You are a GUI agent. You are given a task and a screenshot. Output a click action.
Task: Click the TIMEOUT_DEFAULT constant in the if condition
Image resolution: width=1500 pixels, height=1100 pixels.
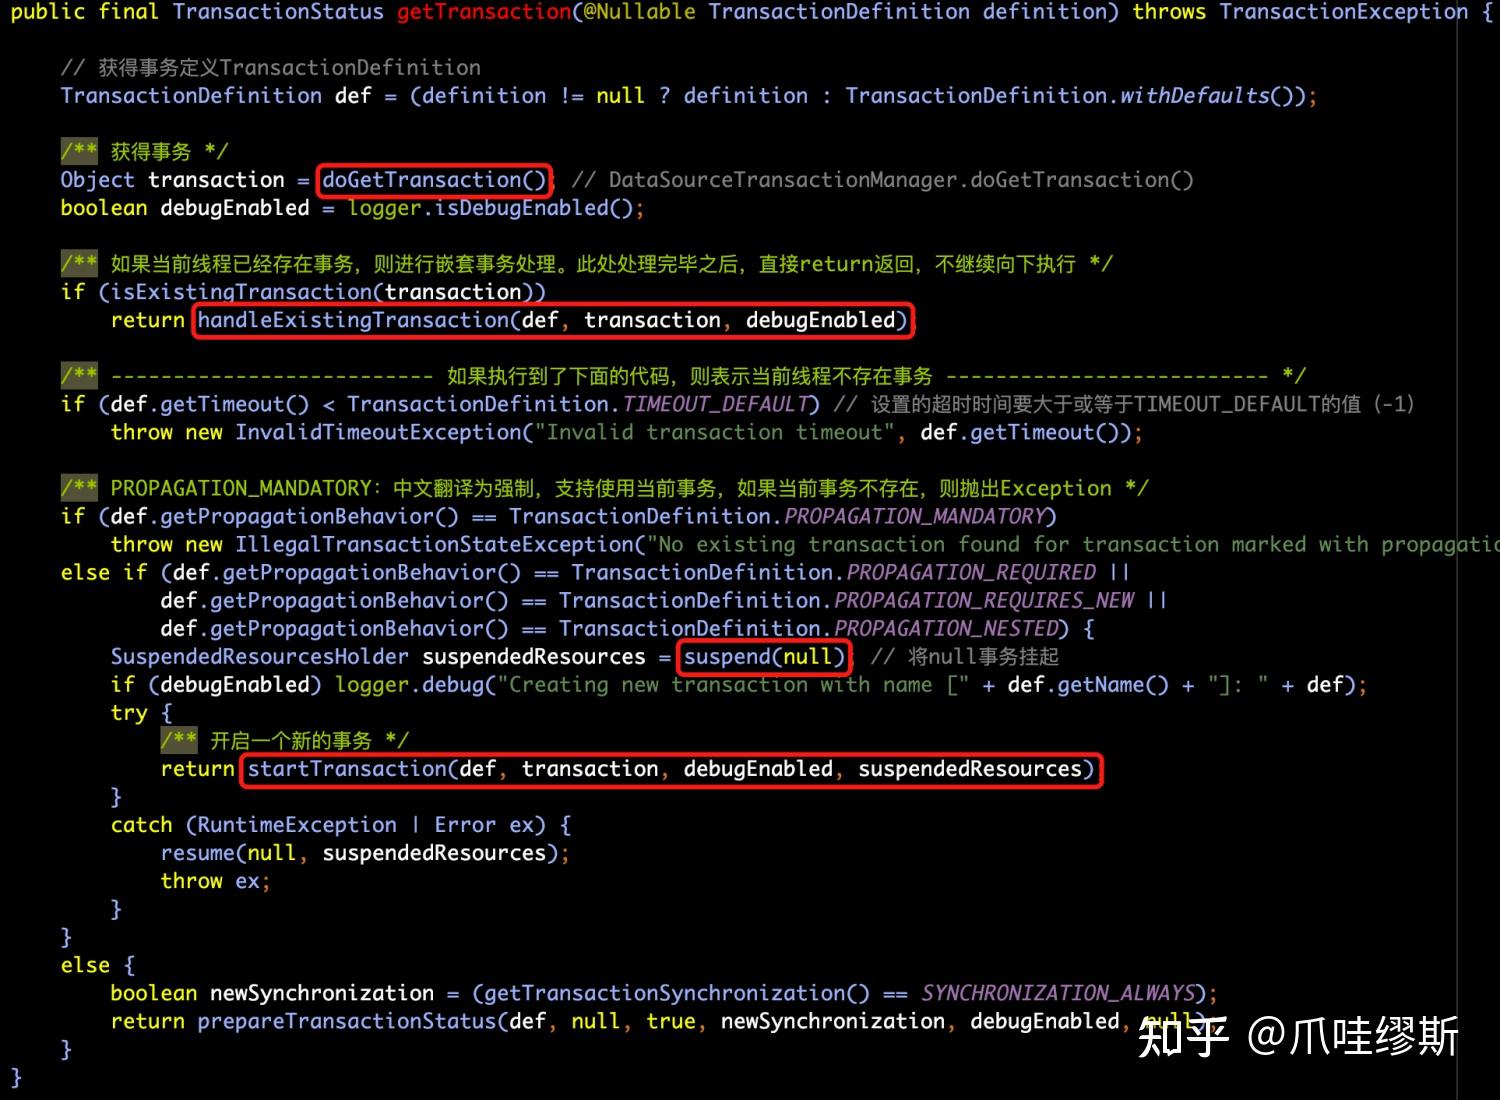coord(715,404)
